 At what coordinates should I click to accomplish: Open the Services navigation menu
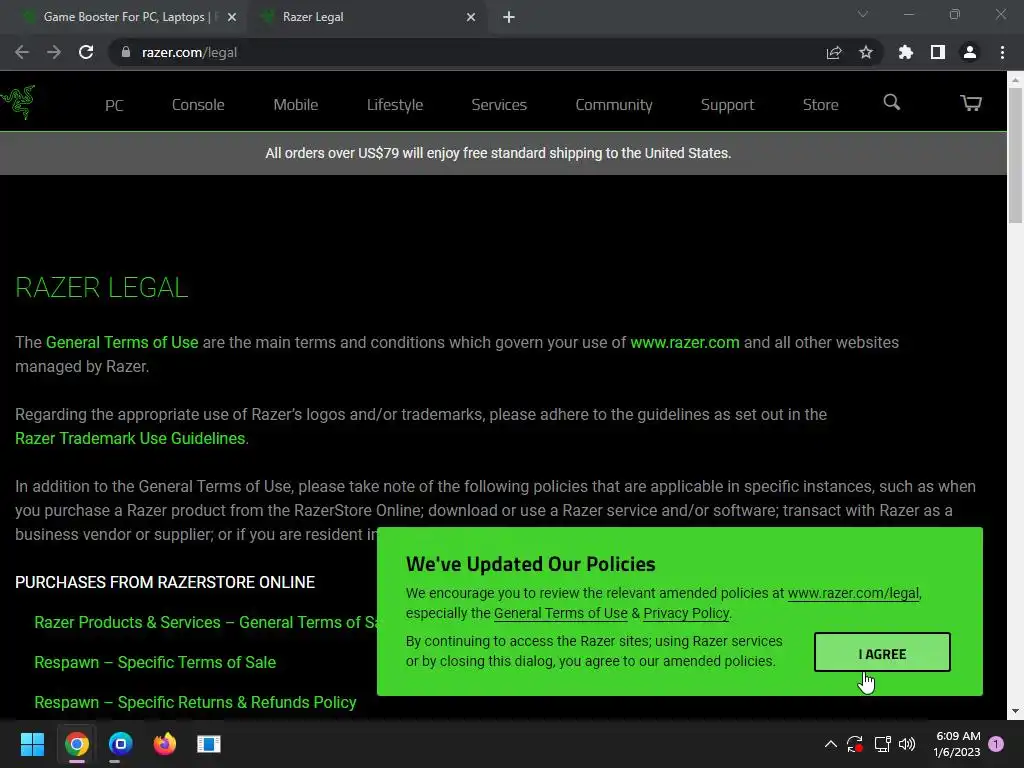(499, 104)
